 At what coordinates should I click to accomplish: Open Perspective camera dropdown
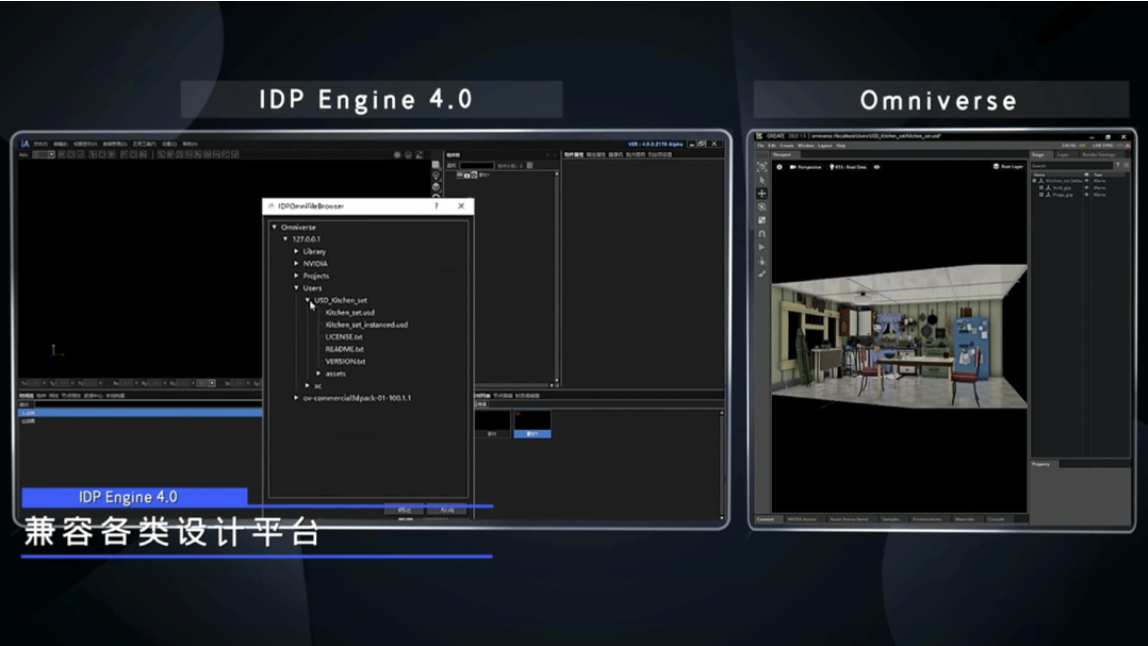click(x=805, y=167)
